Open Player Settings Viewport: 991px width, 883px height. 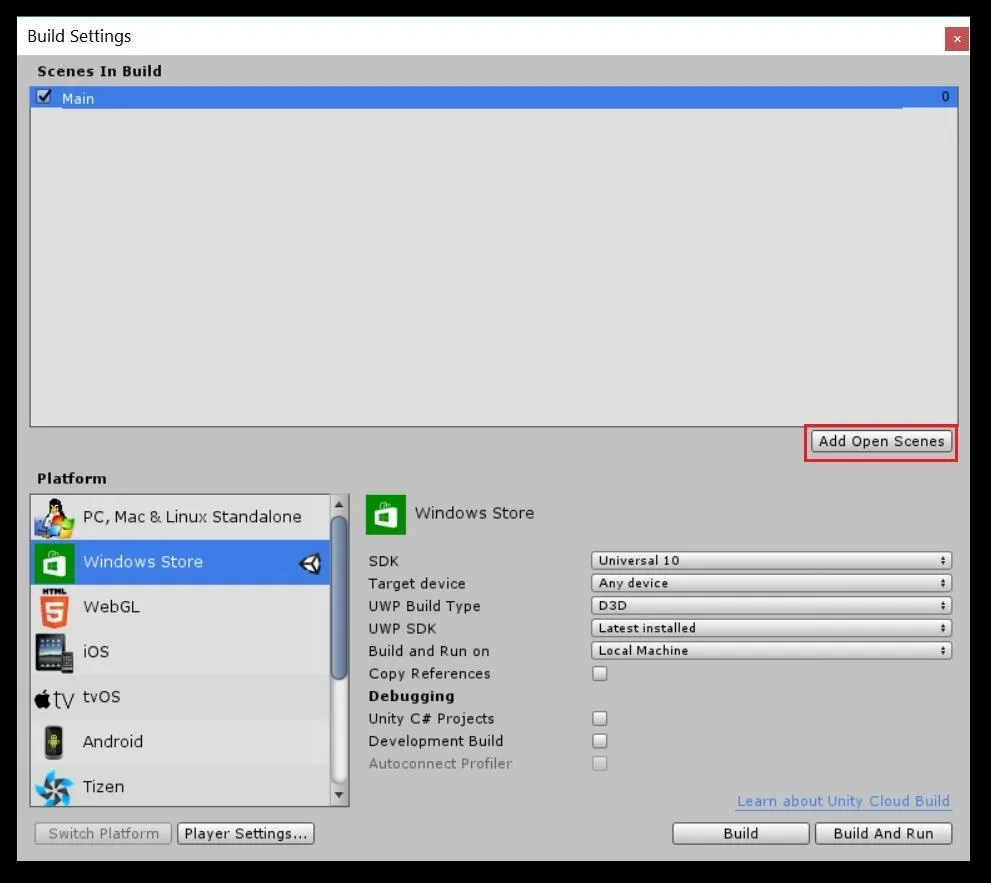tap(245, 834)
